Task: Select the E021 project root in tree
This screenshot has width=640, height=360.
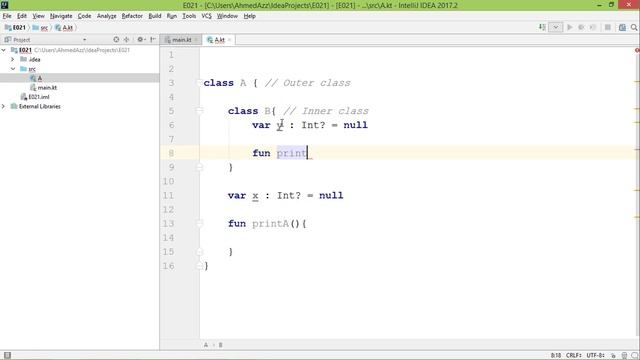Action: (25, 50)
